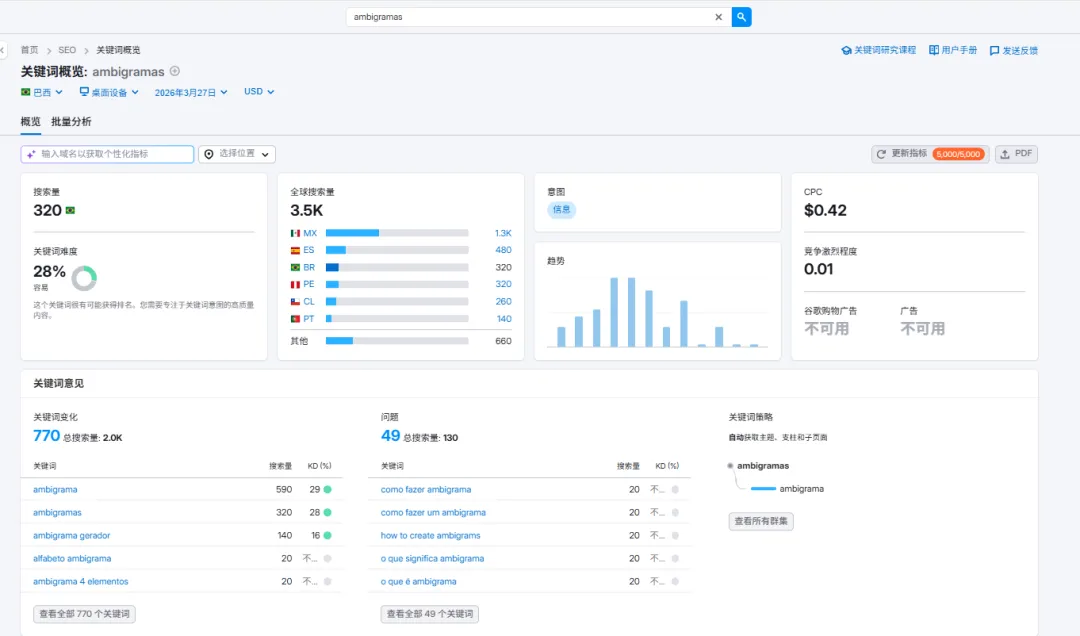Image resolution: width=1080 pixels, height=636 pixels.
Task: Click the $0.42 CPC value
Action: click(x=825, y=210)
